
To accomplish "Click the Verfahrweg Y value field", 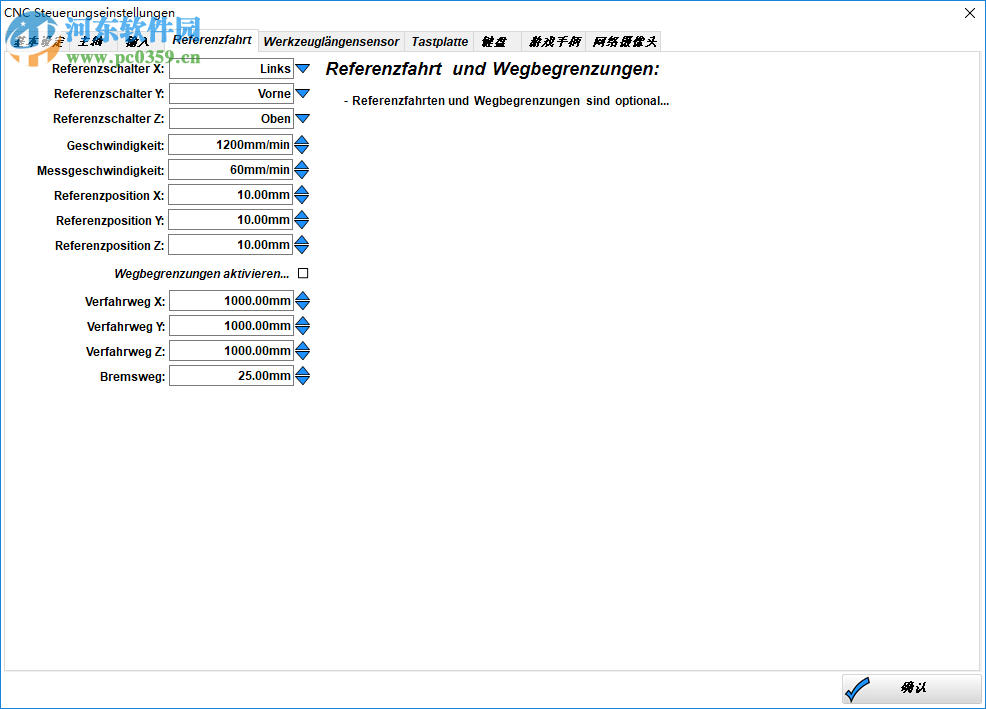I will click(x=231, y=326).
